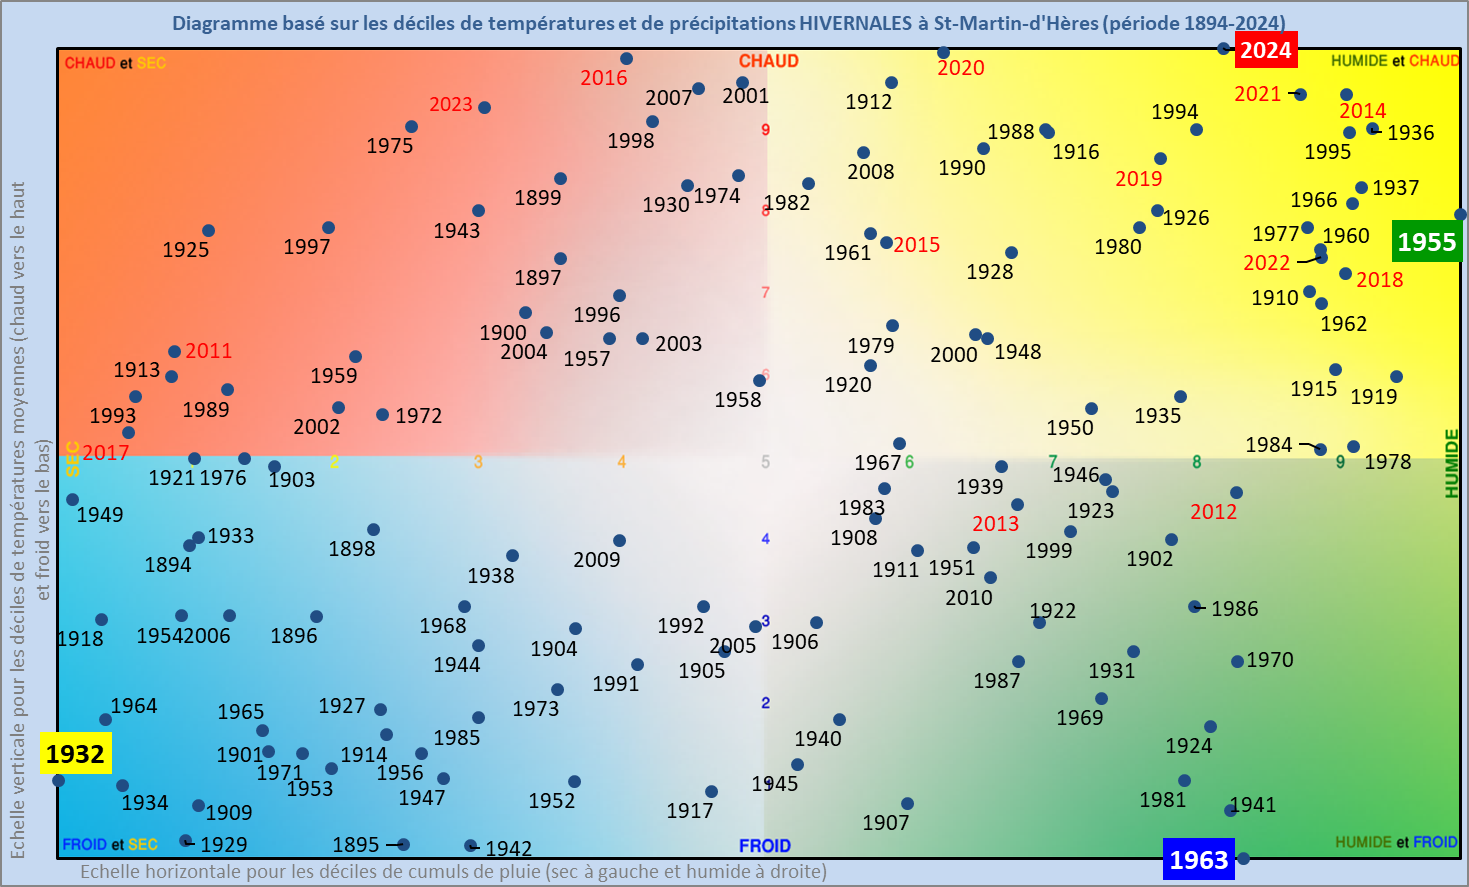Select the red year label 2017

(106, 453)
